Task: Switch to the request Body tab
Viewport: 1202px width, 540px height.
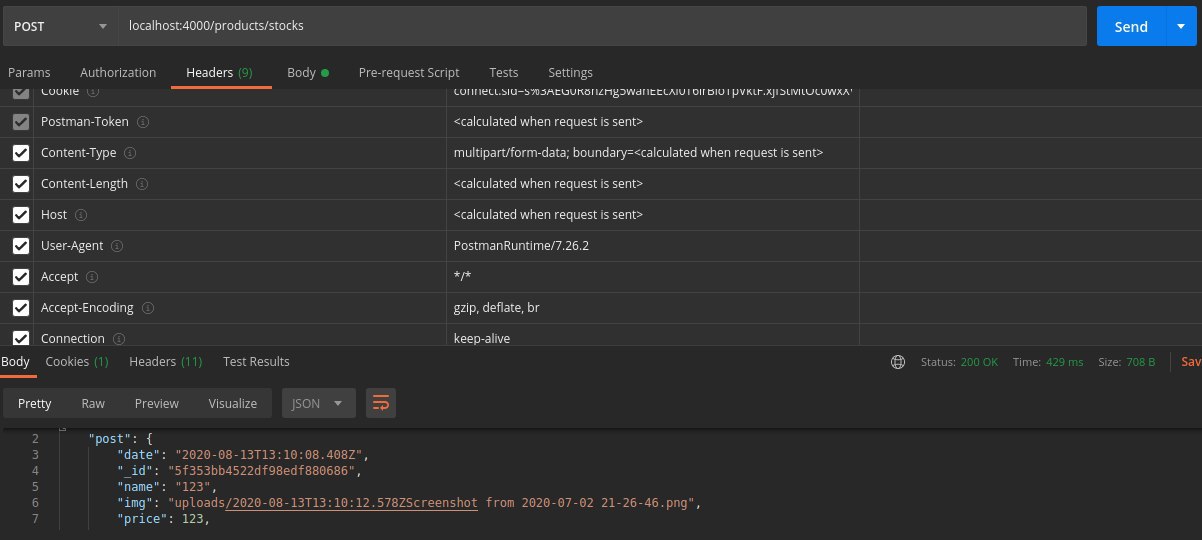Action: click(307, 72)
